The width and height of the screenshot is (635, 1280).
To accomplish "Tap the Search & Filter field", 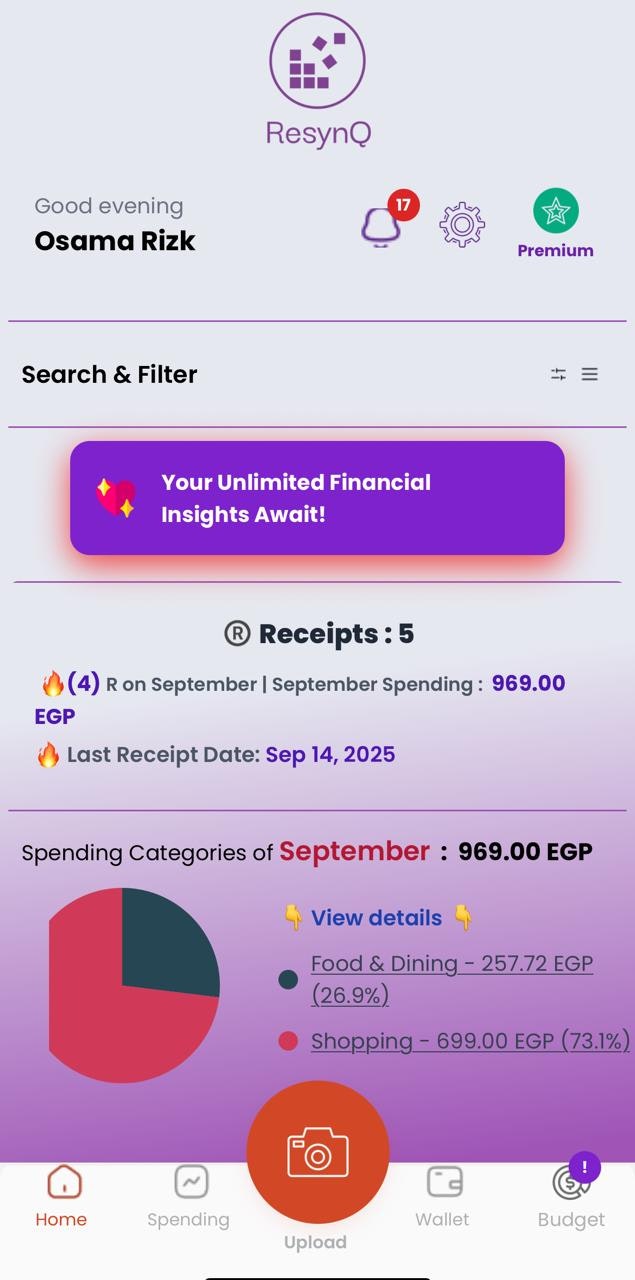I will 317,374.
